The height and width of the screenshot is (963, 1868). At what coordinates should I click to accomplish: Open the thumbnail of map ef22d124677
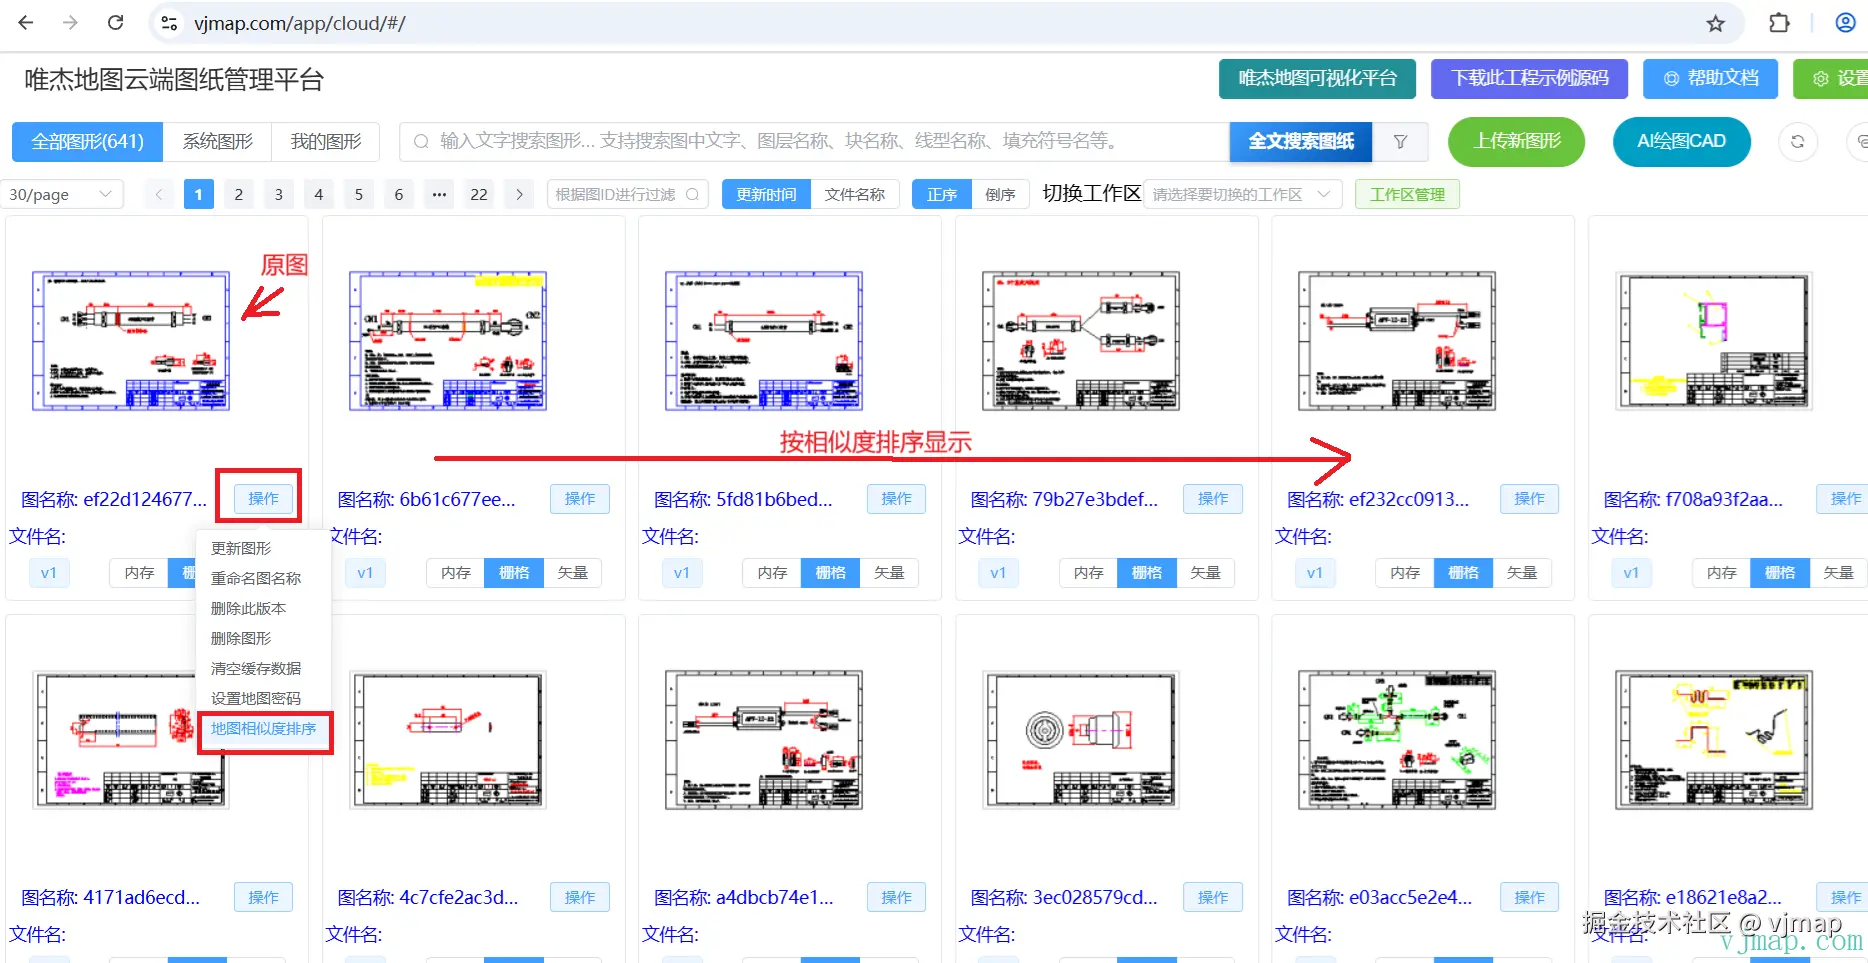pyautogui.click(x=131, y=341)
